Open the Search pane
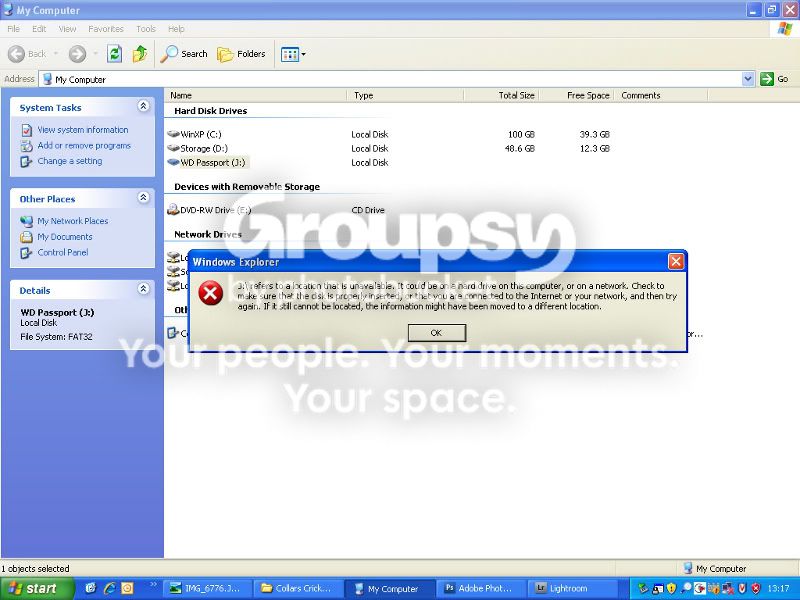 [x=184, y=54]
